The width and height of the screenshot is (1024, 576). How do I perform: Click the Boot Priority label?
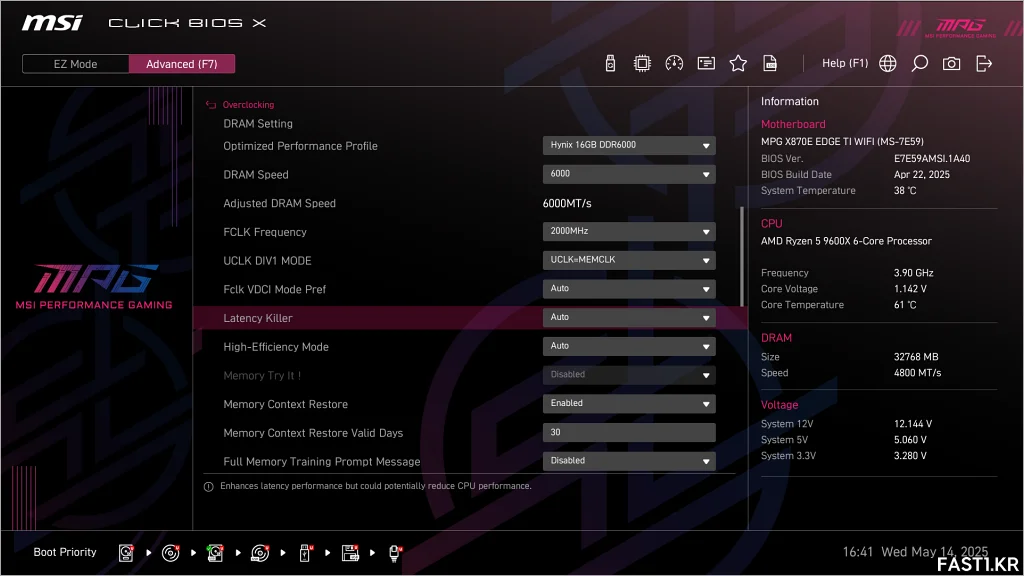click(65, 552)
